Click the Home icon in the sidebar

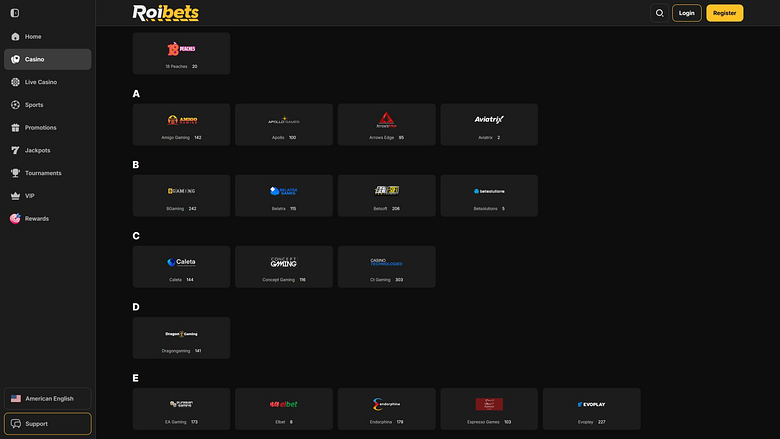(15, 37)
